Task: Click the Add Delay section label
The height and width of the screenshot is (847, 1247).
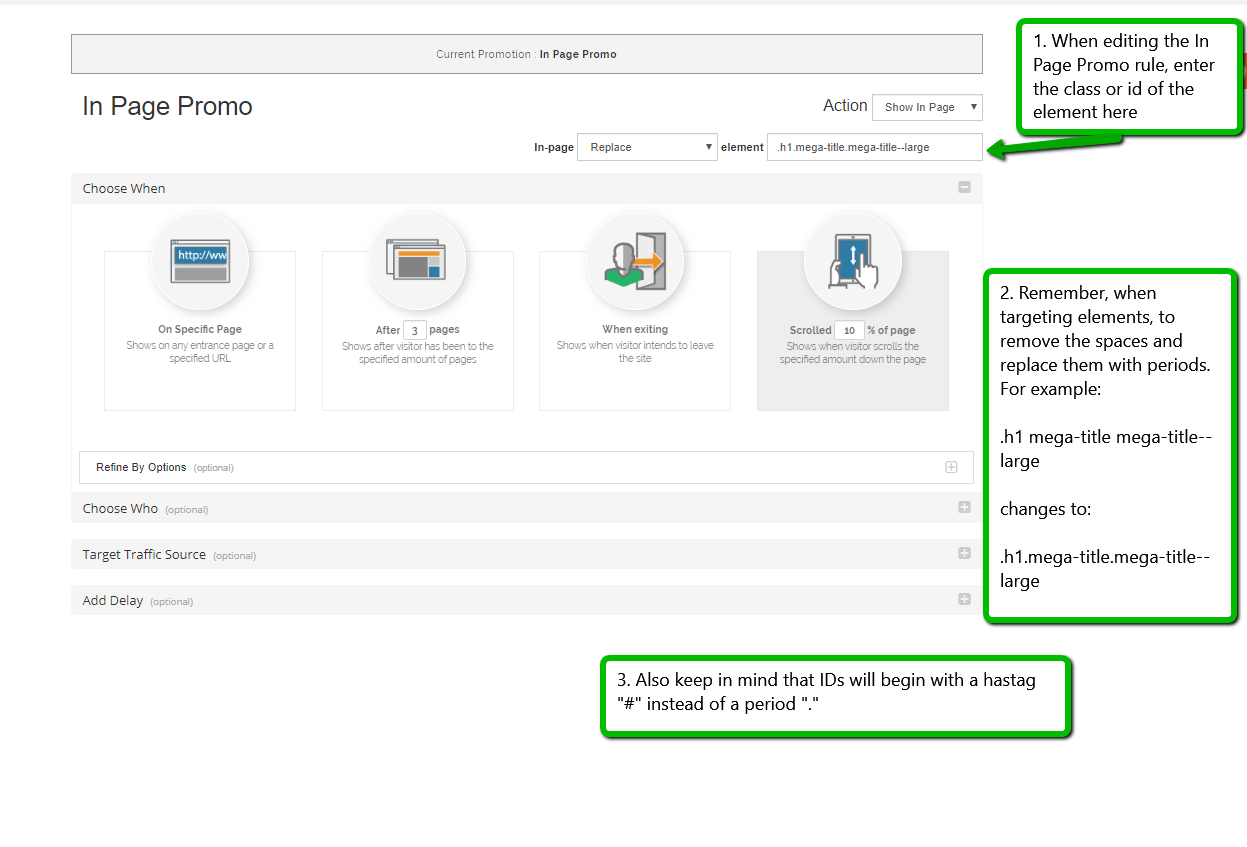Action: pyautogui.click(x=113, y=601)
